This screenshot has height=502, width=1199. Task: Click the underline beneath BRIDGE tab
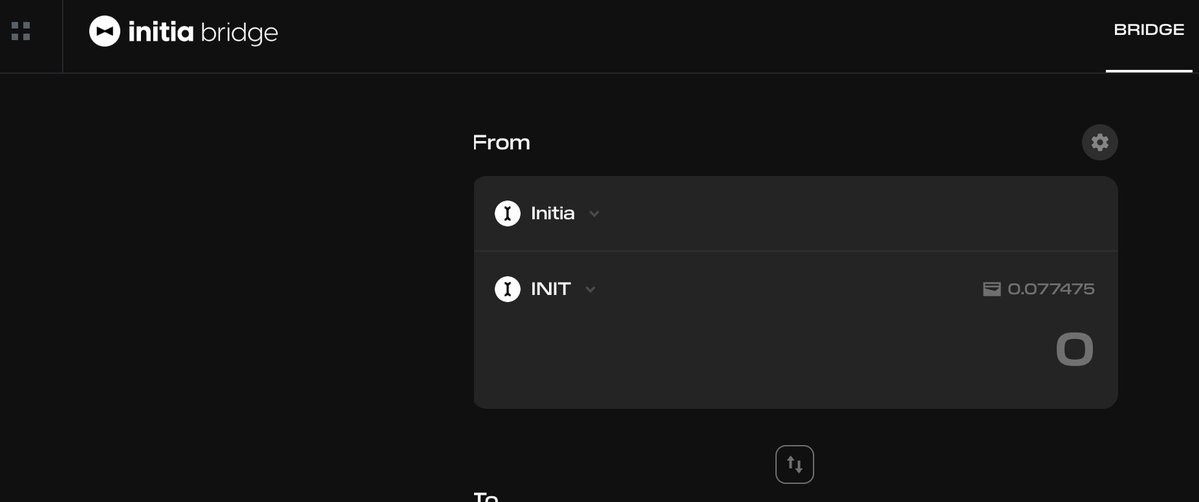[1149, 70]
